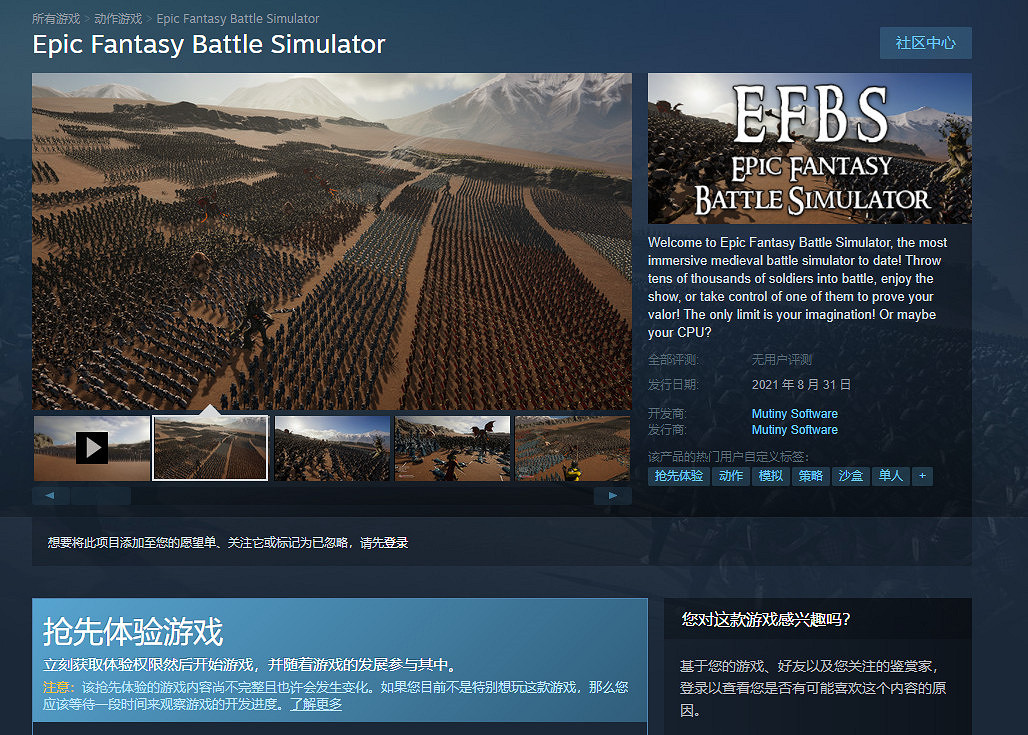The image size is (1028, 735).
Task: Switch to the Epic Fantasy Battle Simulator breadcrumb
Action: pos(238,18)
